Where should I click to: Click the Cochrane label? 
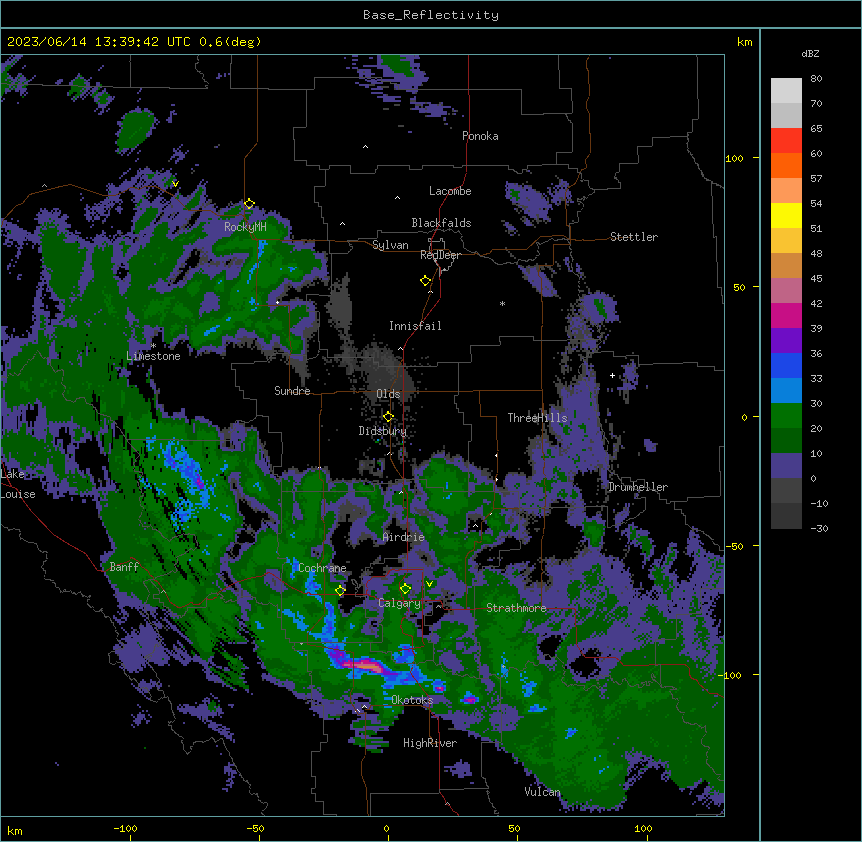[322, 568]
